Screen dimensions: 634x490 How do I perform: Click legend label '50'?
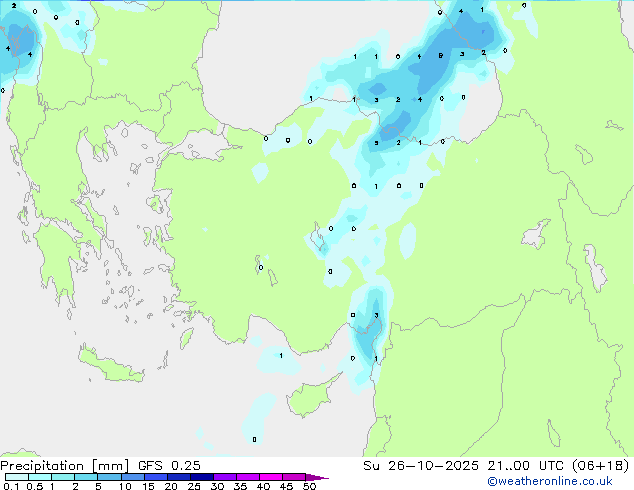[309, 486]
